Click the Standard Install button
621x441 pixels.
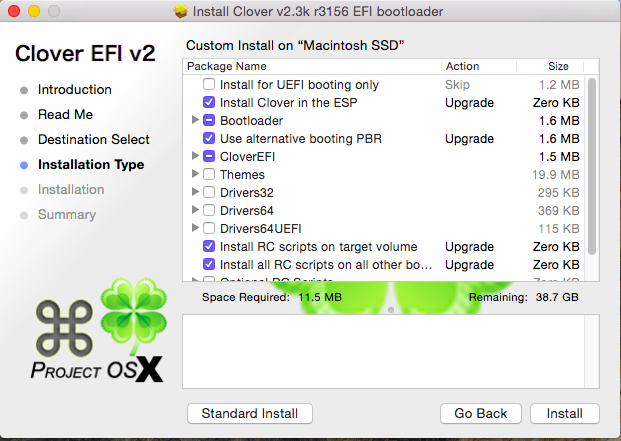[x=250, y=414]
